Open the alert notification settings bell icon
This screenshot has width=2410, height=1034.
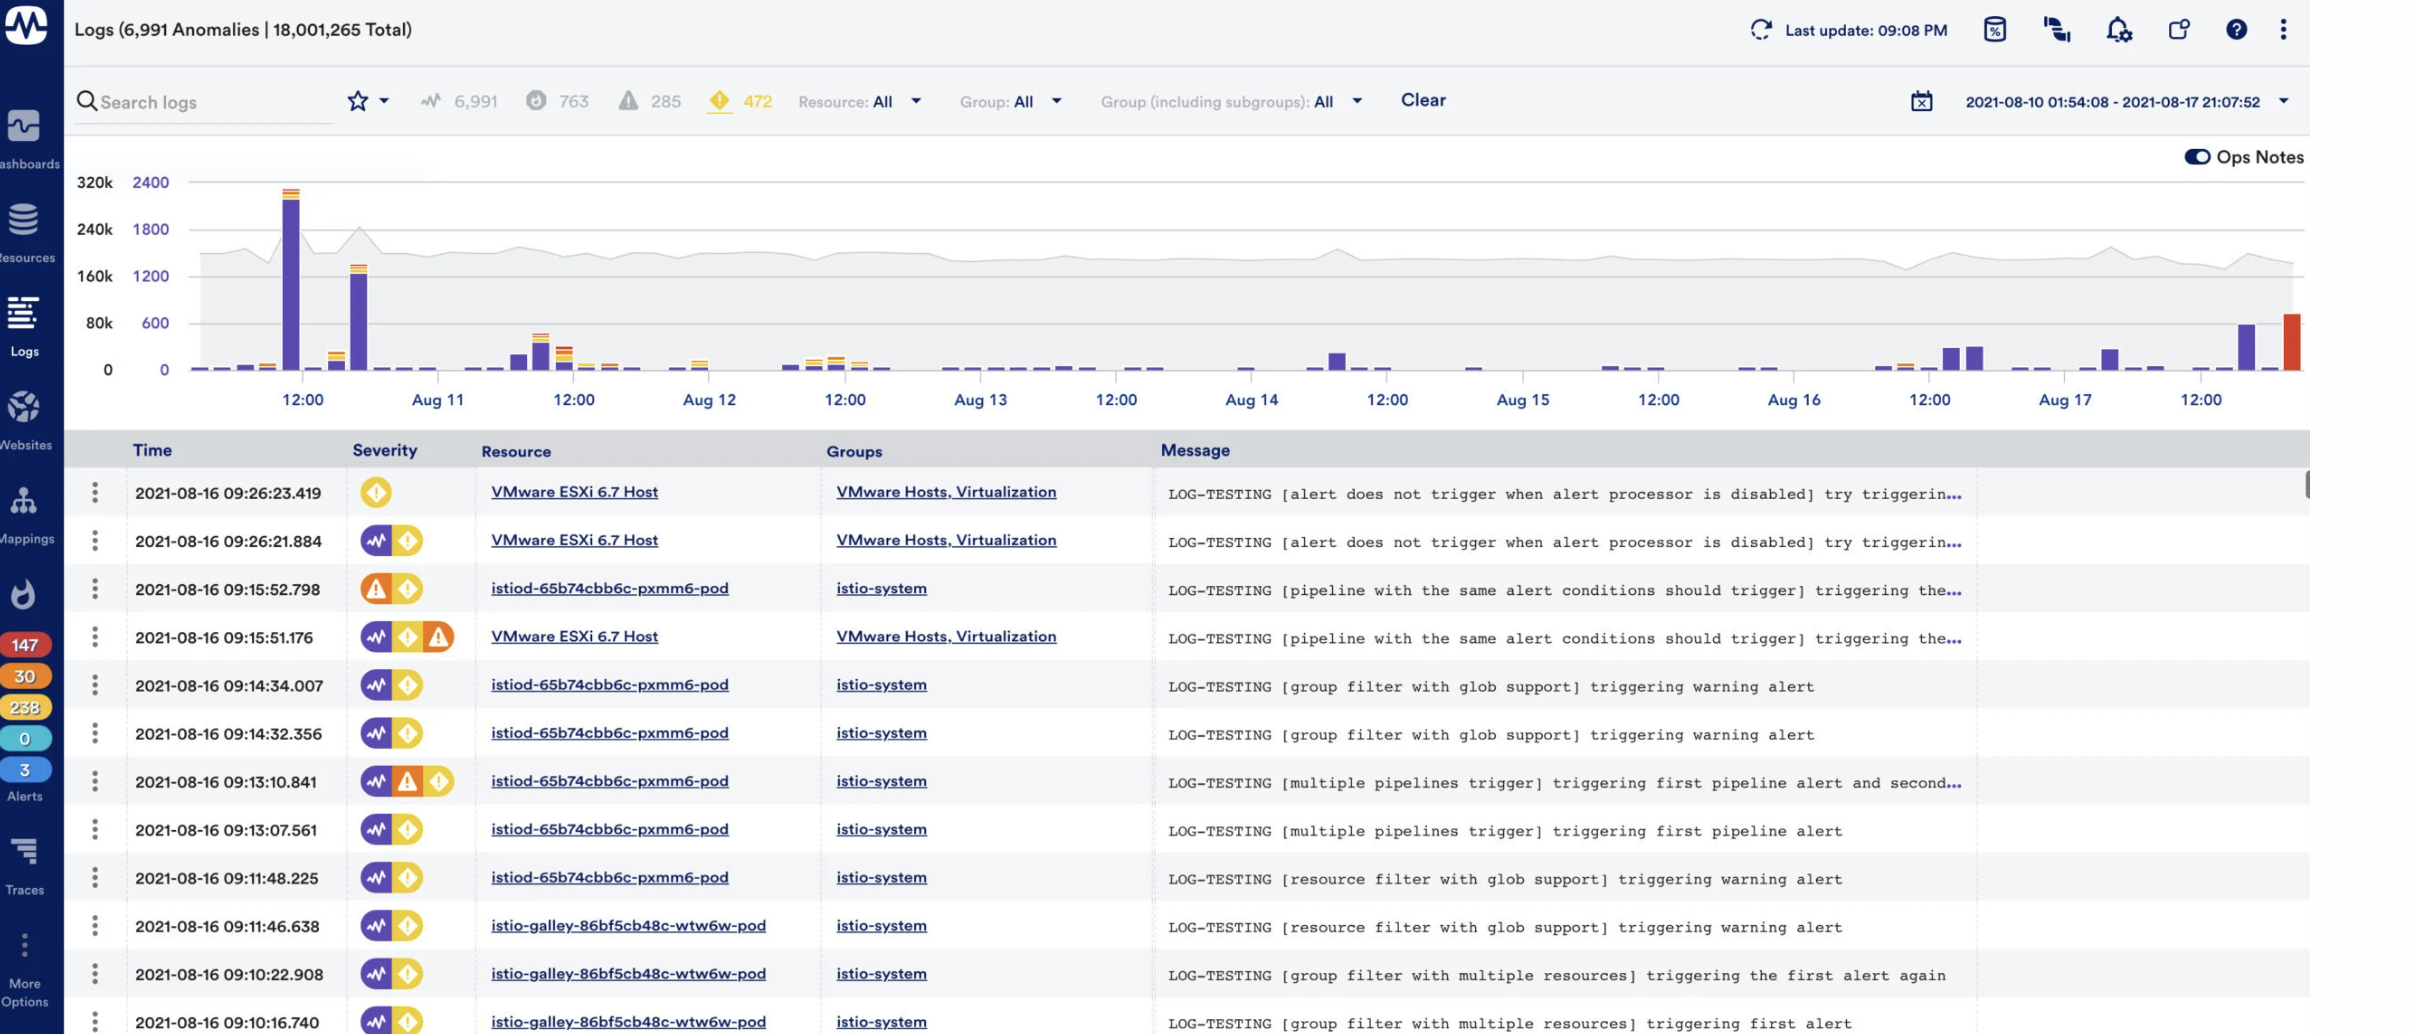(x=2119, y=30)
